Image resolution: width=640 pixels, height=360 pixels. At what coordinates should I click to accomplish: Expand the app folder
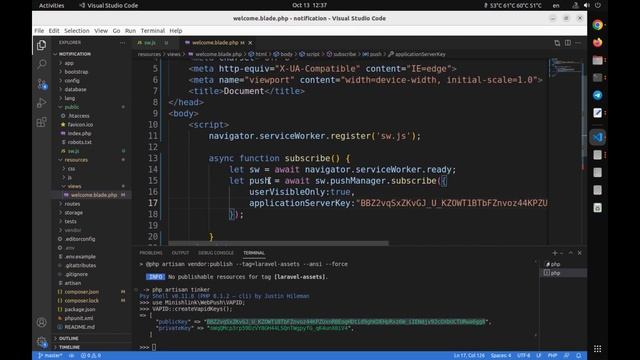click(92, 63)
